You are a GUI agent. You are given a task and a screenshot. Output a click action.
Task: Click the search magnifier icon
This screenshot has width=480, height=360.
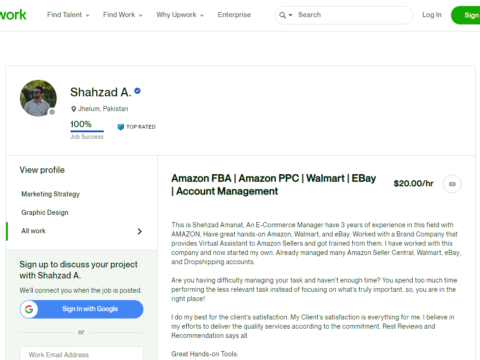tap(282, 15)
